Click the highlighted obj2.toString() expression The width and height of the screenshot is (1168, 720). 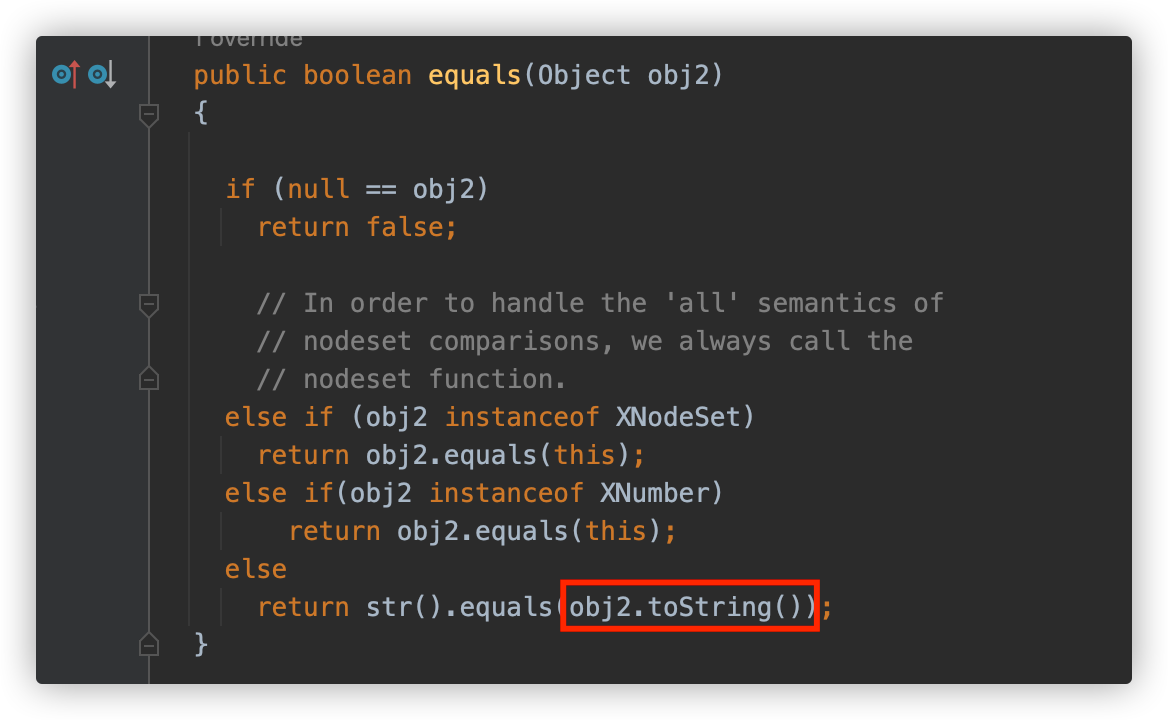[x=690, y=606]
